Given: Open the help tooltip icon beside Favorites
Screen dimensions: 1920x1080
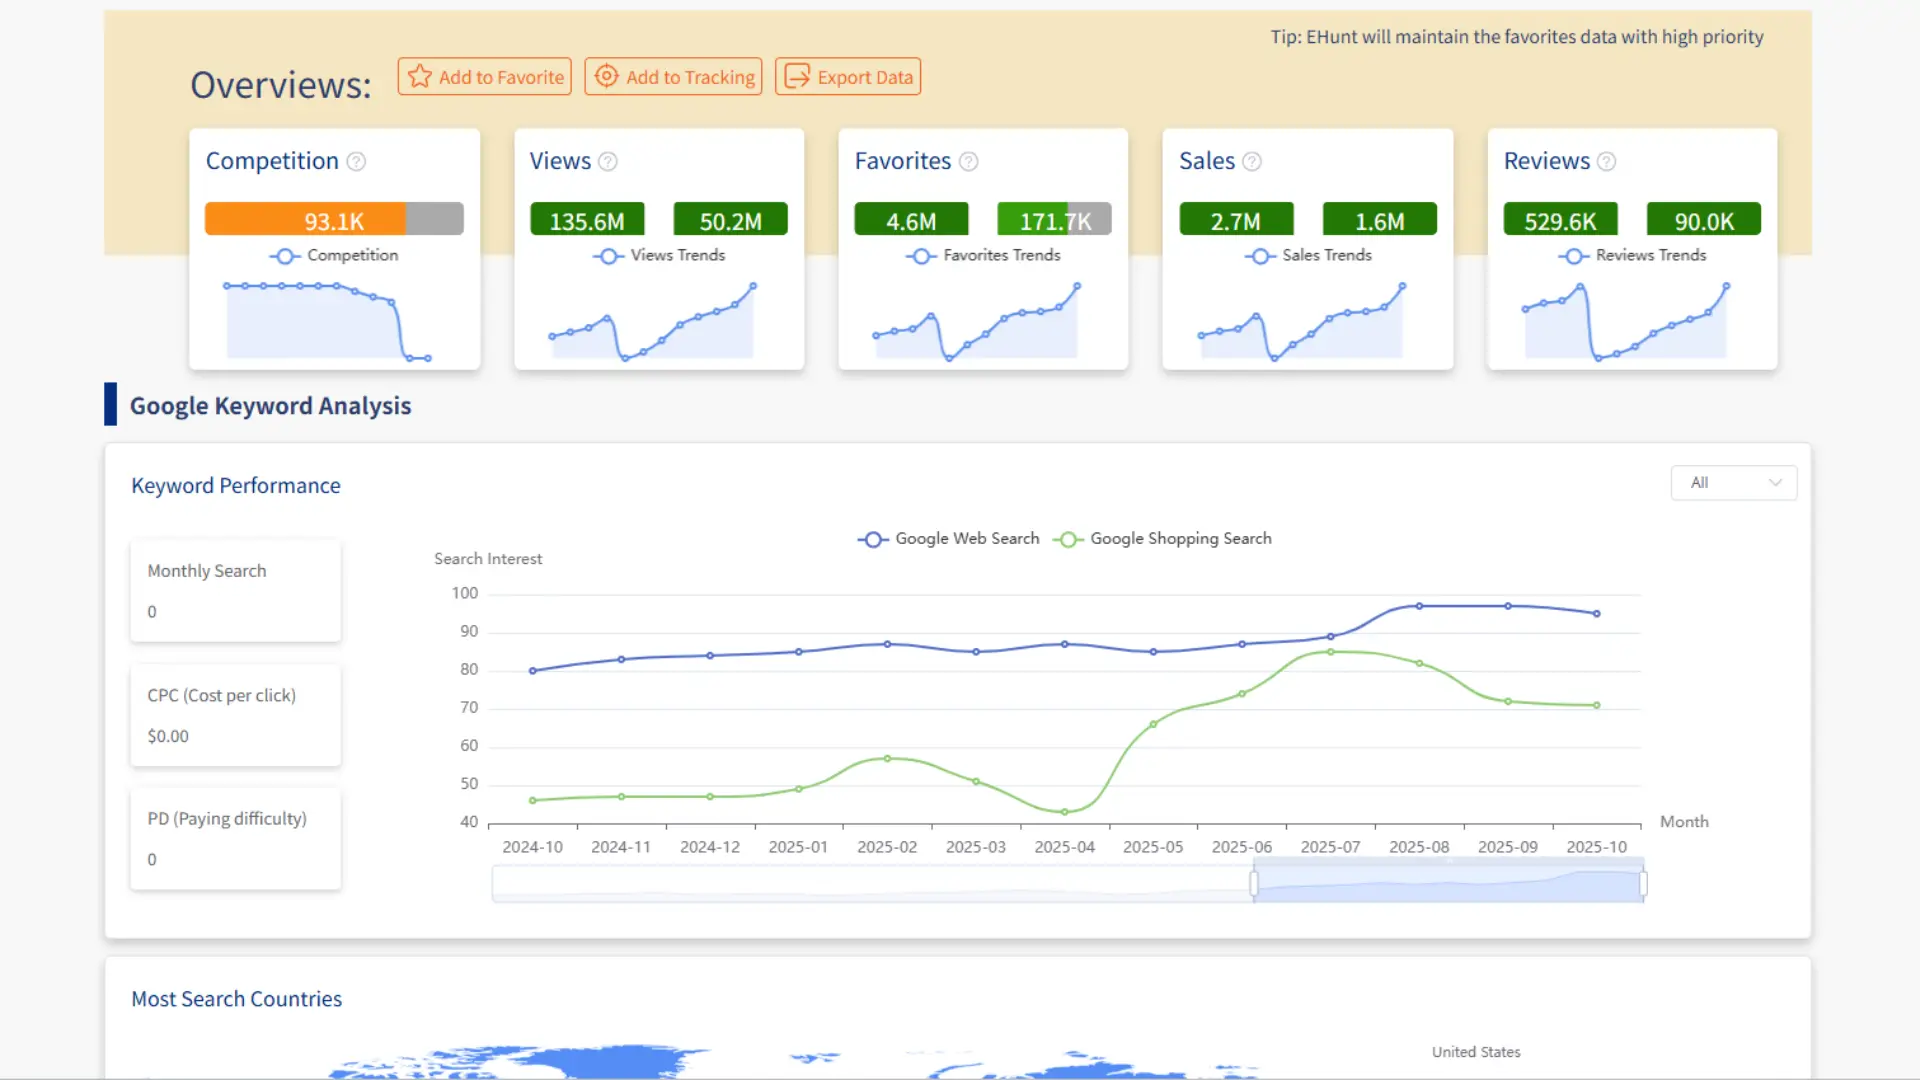Looking at the screenshot, I should coord(968,161).
